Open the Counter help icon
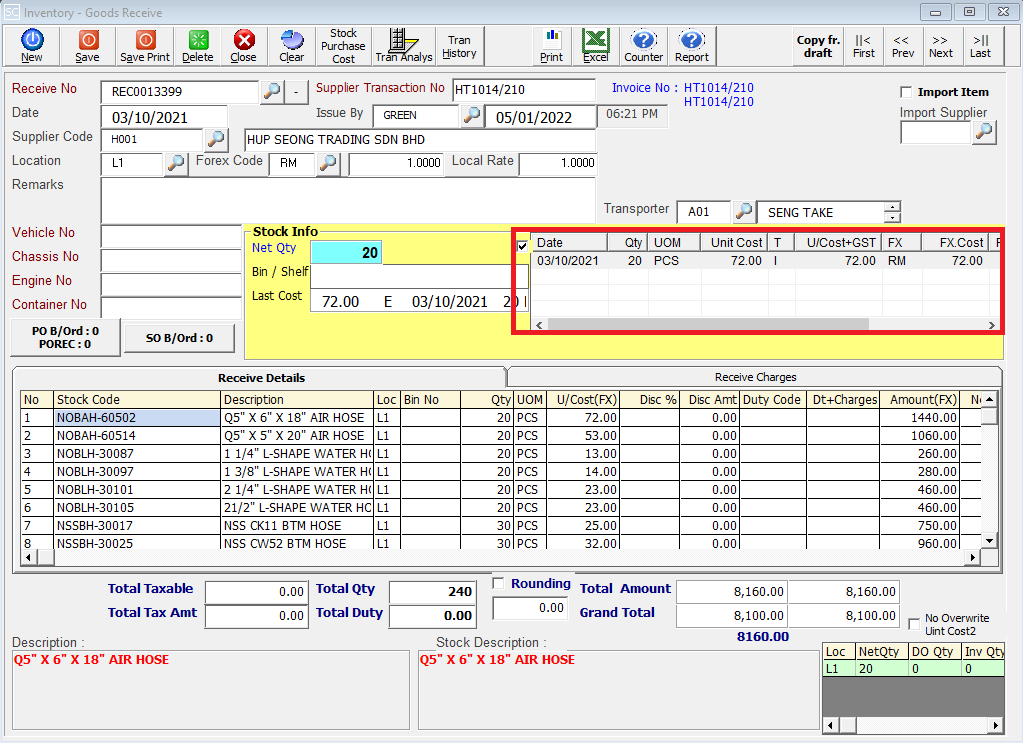1023x743 pixels. [643, 46]
